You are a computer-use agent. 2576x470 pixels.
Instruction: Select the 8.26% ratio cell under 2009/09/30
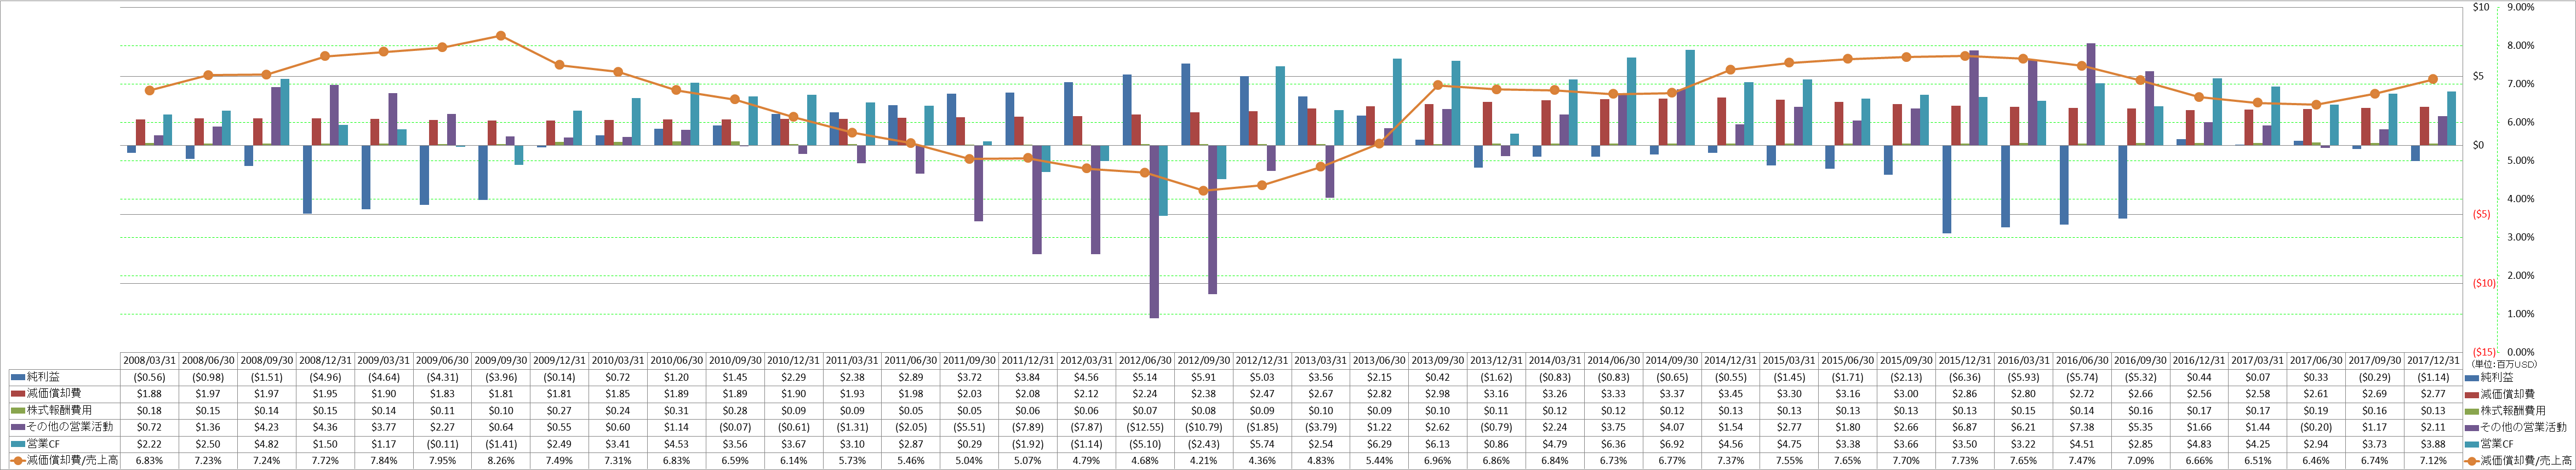[500, 461]
